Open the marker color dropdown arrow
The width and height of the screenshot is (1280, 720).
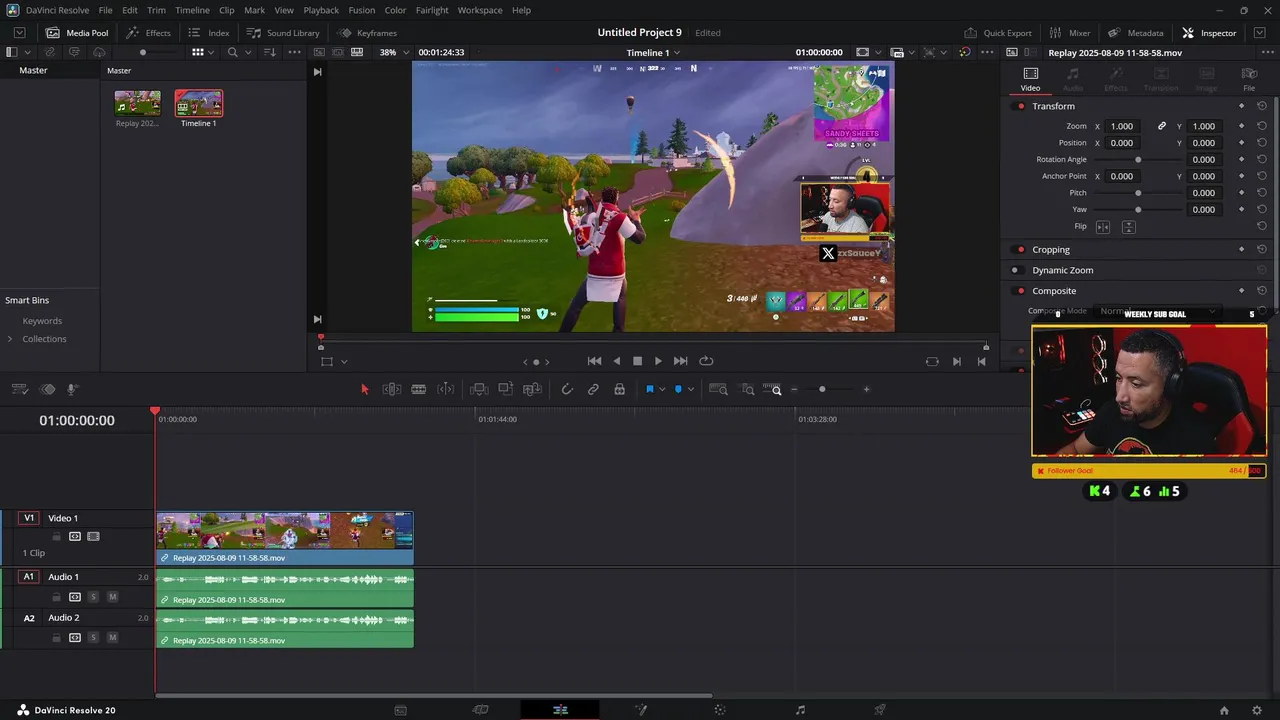tap(690, 389)
